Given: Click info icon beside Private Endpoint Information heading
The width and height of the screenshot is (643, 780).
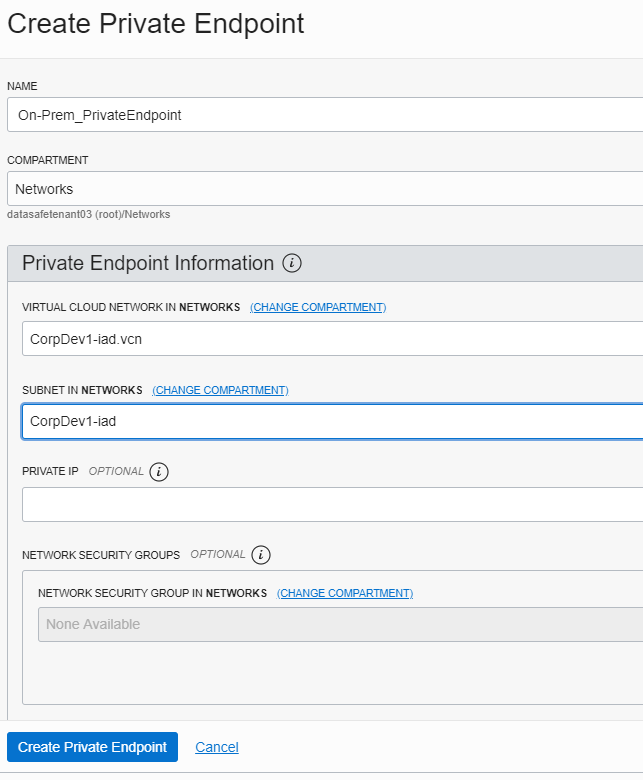Looking at the screenshot, I should click(292, 264).
